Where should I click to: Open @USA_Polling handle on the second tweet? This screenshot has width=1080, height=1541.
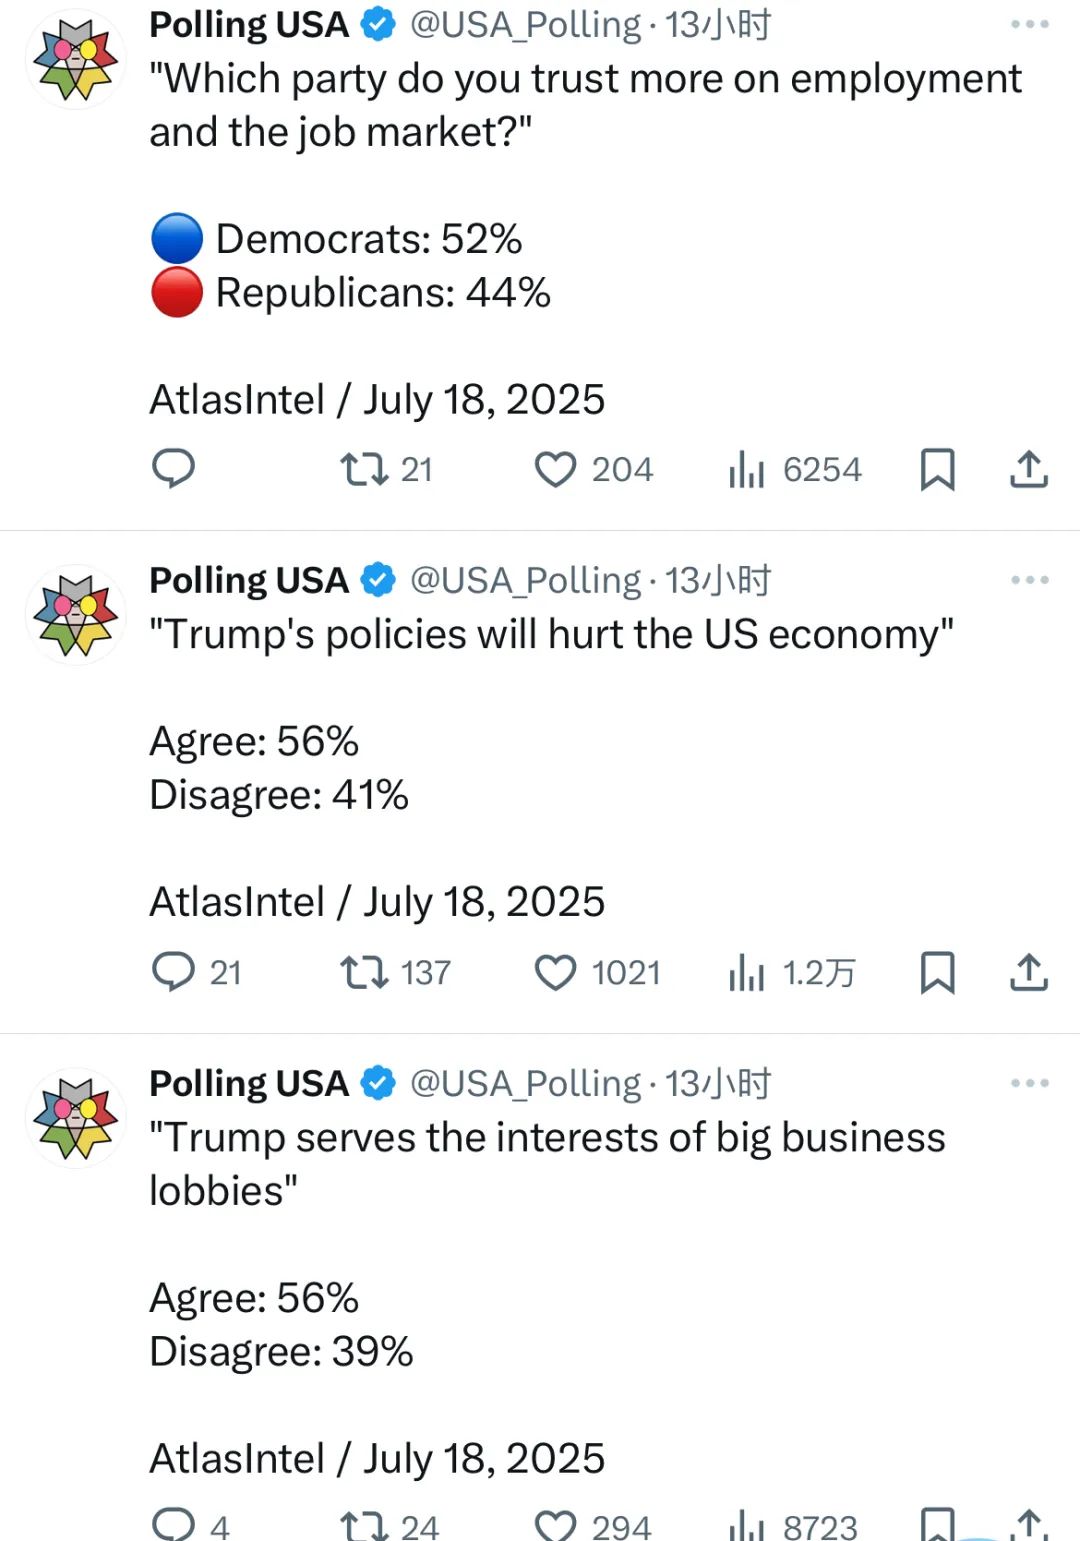click(526, 580)
